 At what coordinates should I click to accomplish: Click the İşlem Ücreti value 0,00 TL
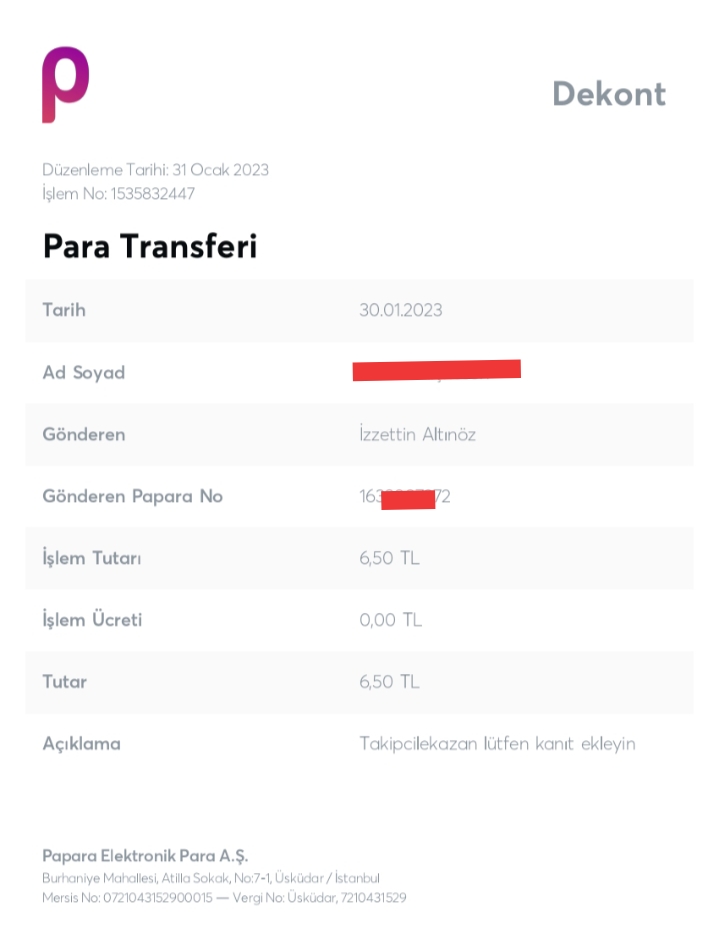pyautogui.click(x=390, y=620)
